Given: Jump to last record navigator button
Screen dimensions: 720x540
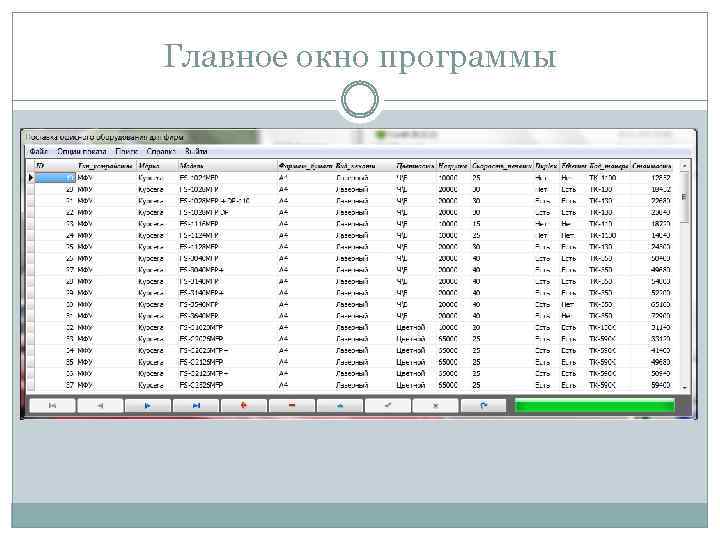Looking at the screenshot, I should pos(196,405).
